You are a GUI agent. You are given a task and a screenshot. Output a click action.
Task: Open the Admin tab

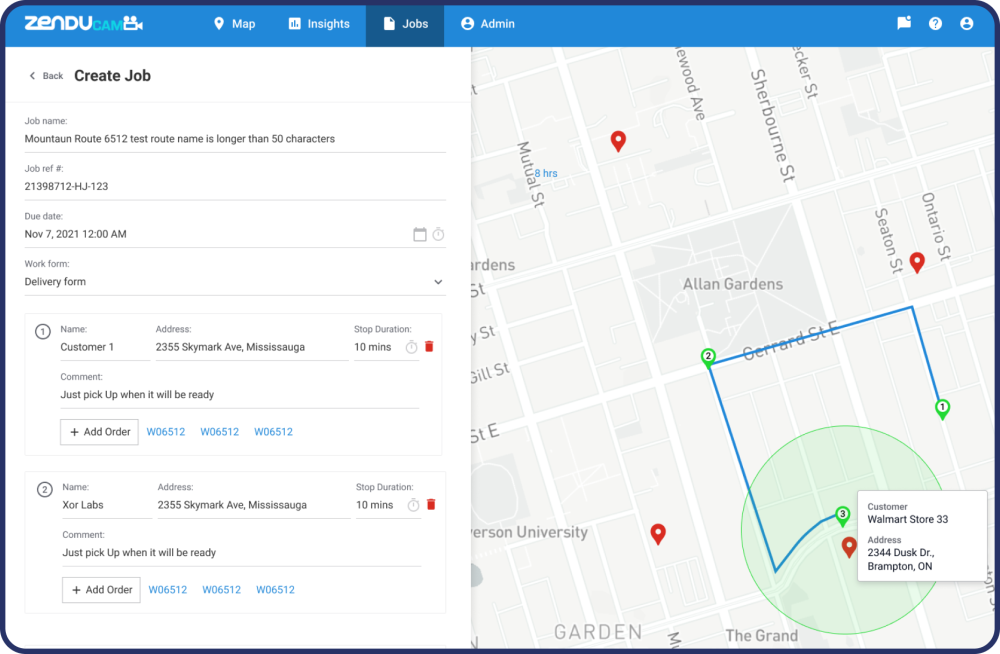(x=488, y=24)
